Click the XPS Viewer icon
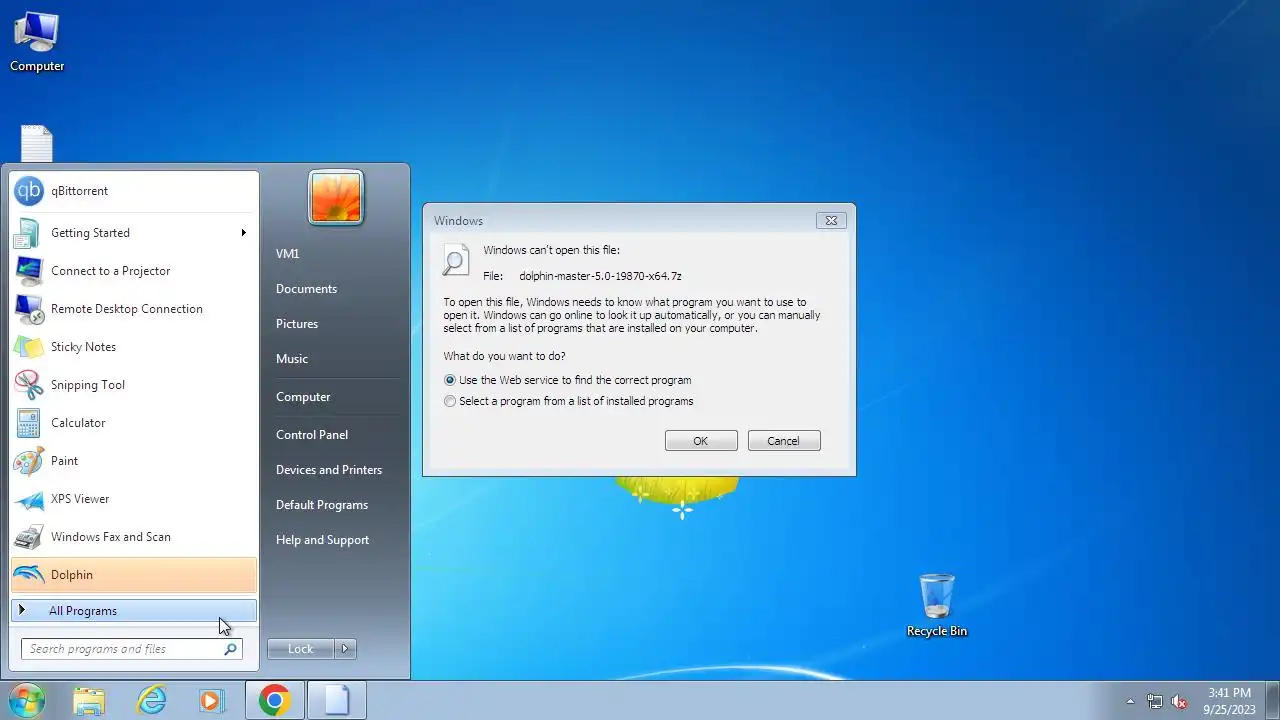1280x720 pixels. point(29,499)
